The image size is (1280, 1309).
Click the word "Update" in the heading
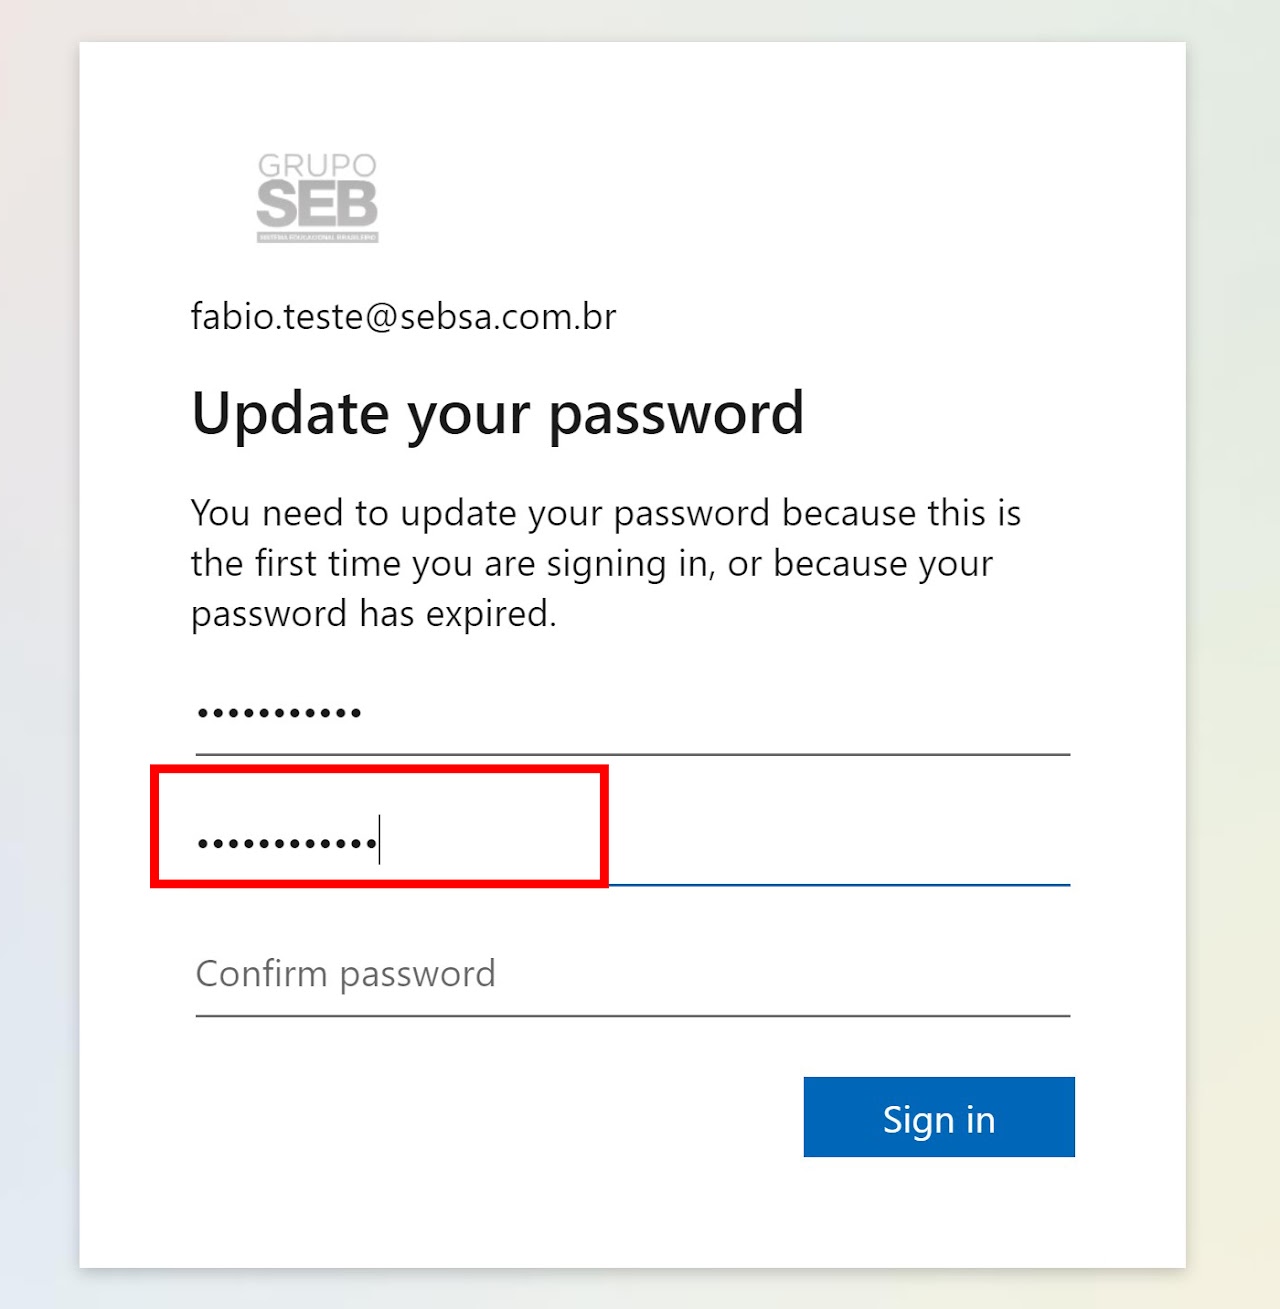pos(290,413)
